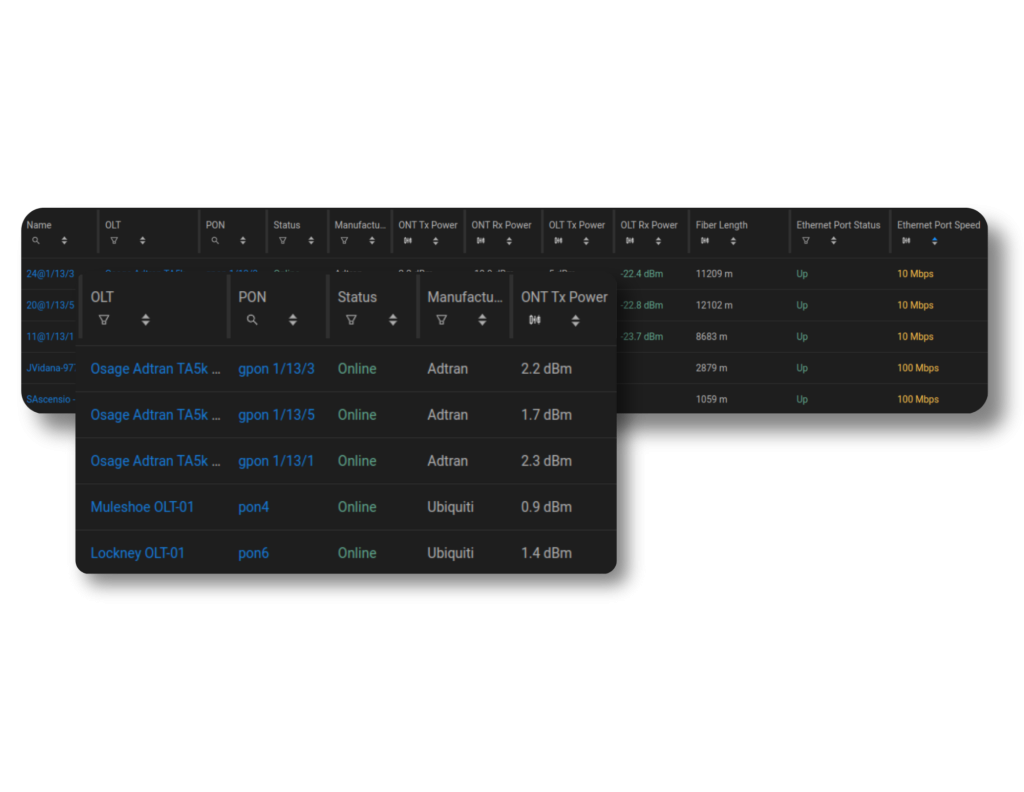
Task: Open the PON search icon in the popup panel
Action: [250, 318]
